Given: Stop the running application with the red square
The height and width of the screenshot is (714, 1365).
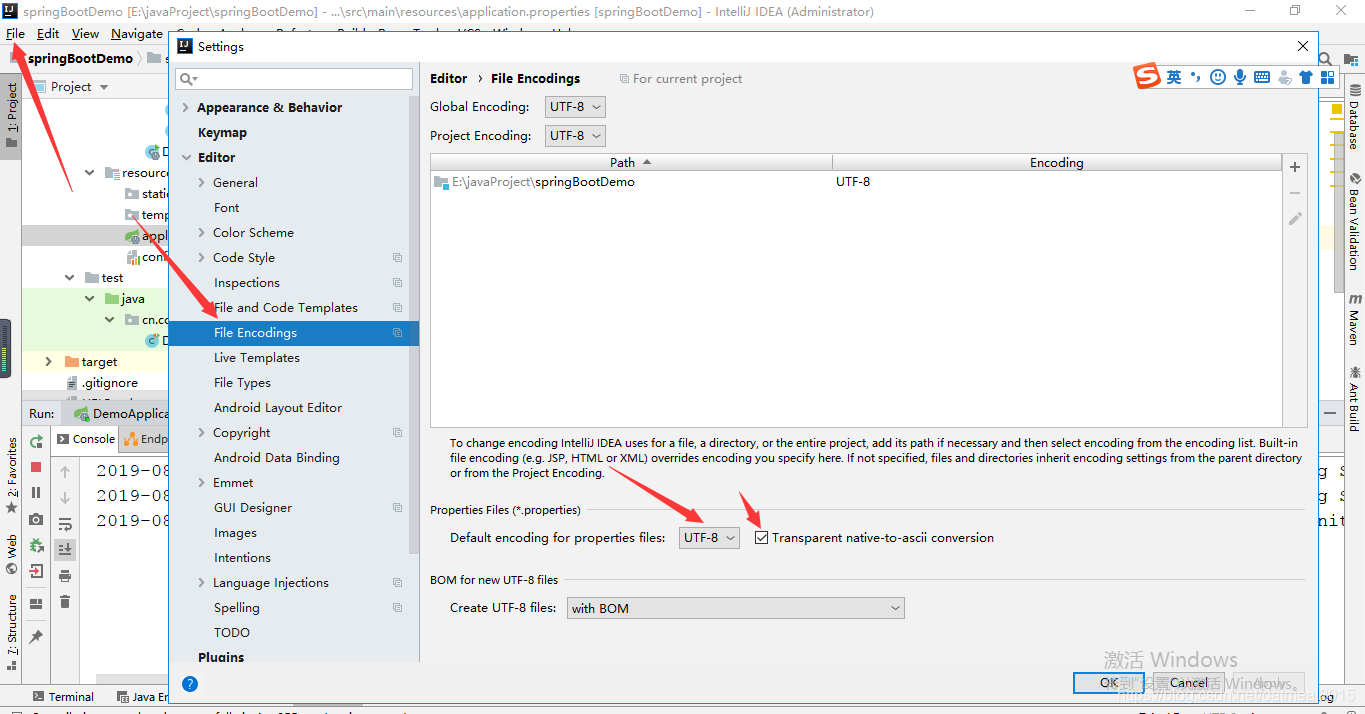Looking at the screenshot, I should [36, 467].
